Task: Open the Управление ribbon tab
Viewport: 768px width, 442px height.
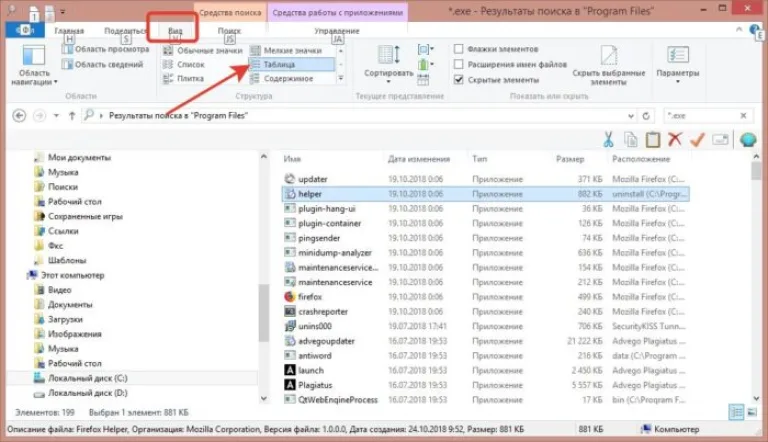Action: (337, 30)
